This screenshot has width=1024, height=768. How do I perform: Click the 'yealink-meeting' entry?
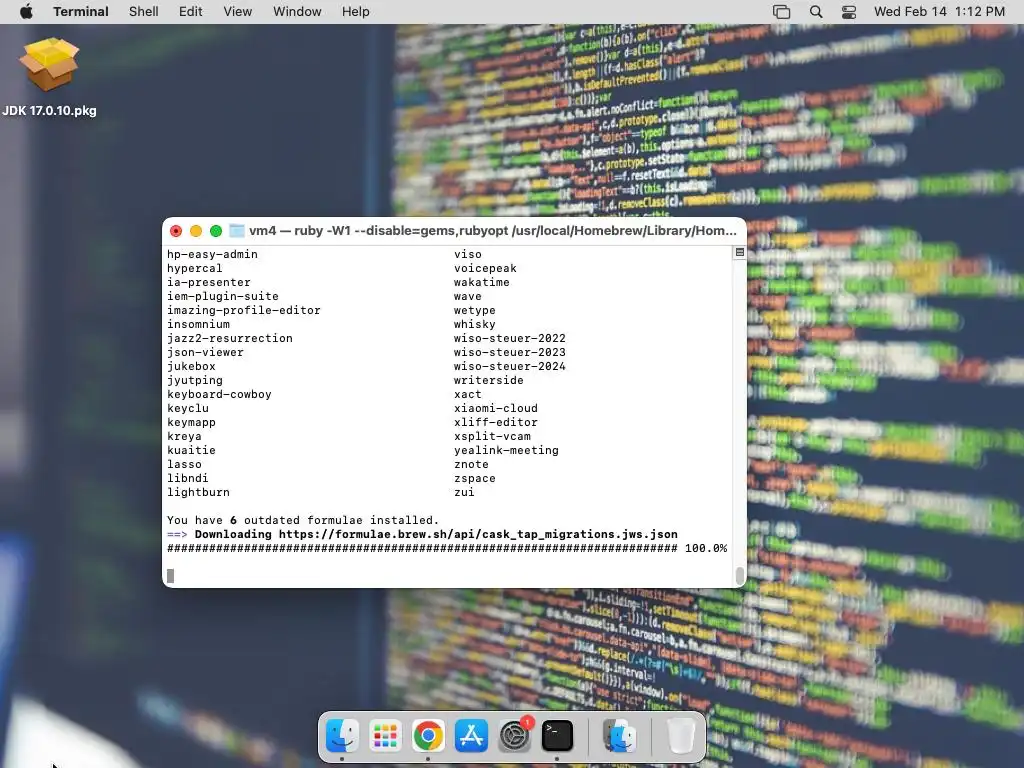click(x=506, y=451)
